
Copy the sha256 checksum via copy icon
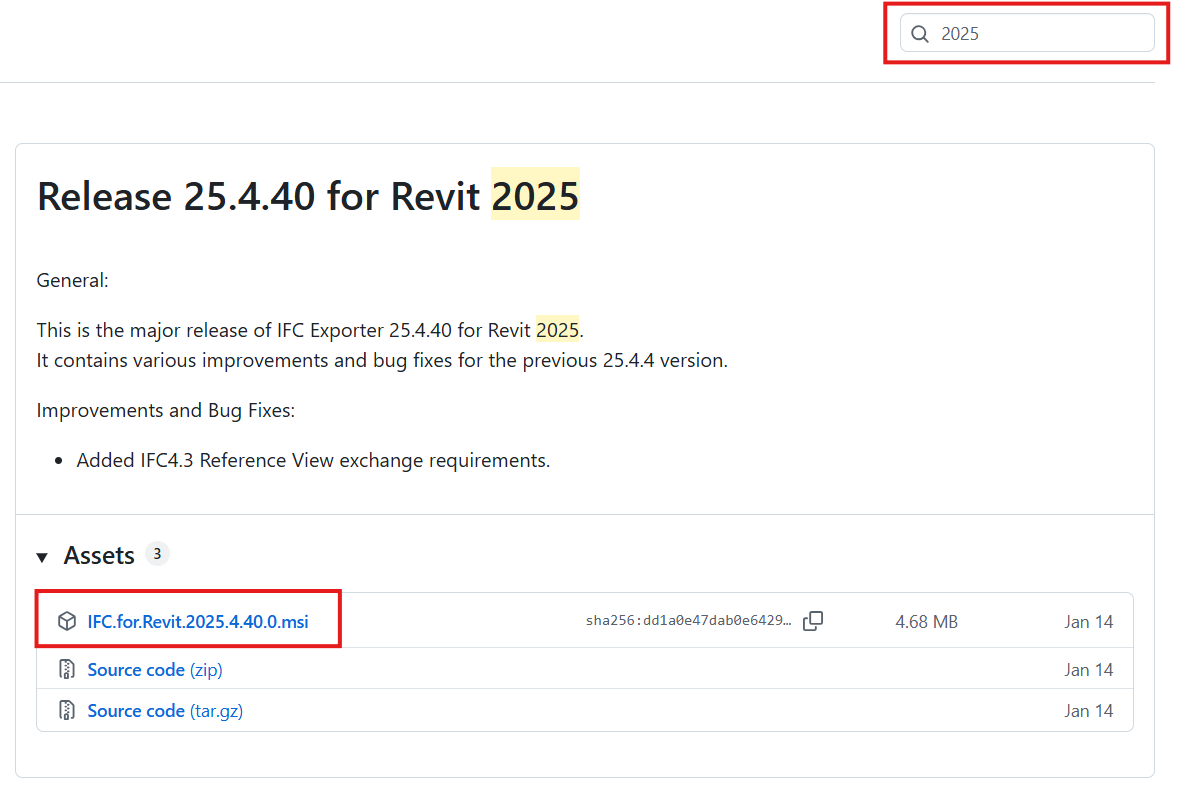[813, 621]
